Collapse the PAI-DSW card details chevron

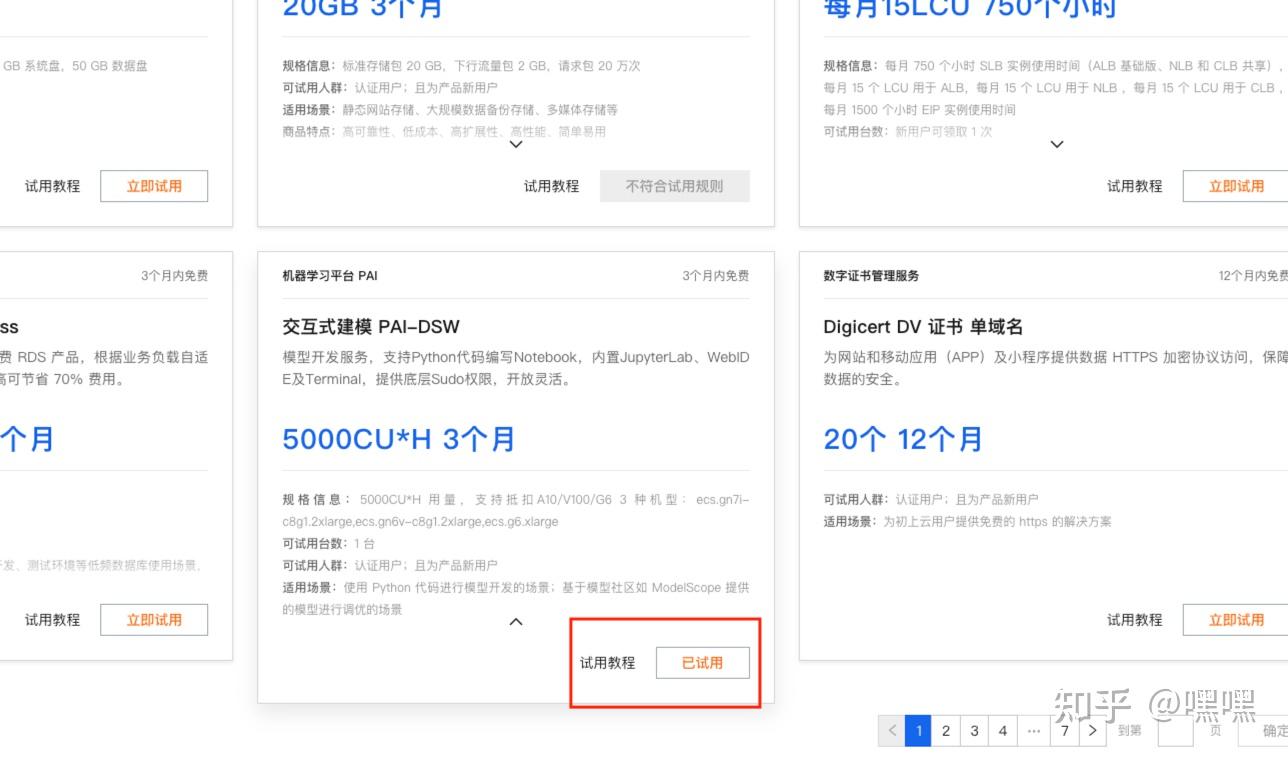pos(516,621)
